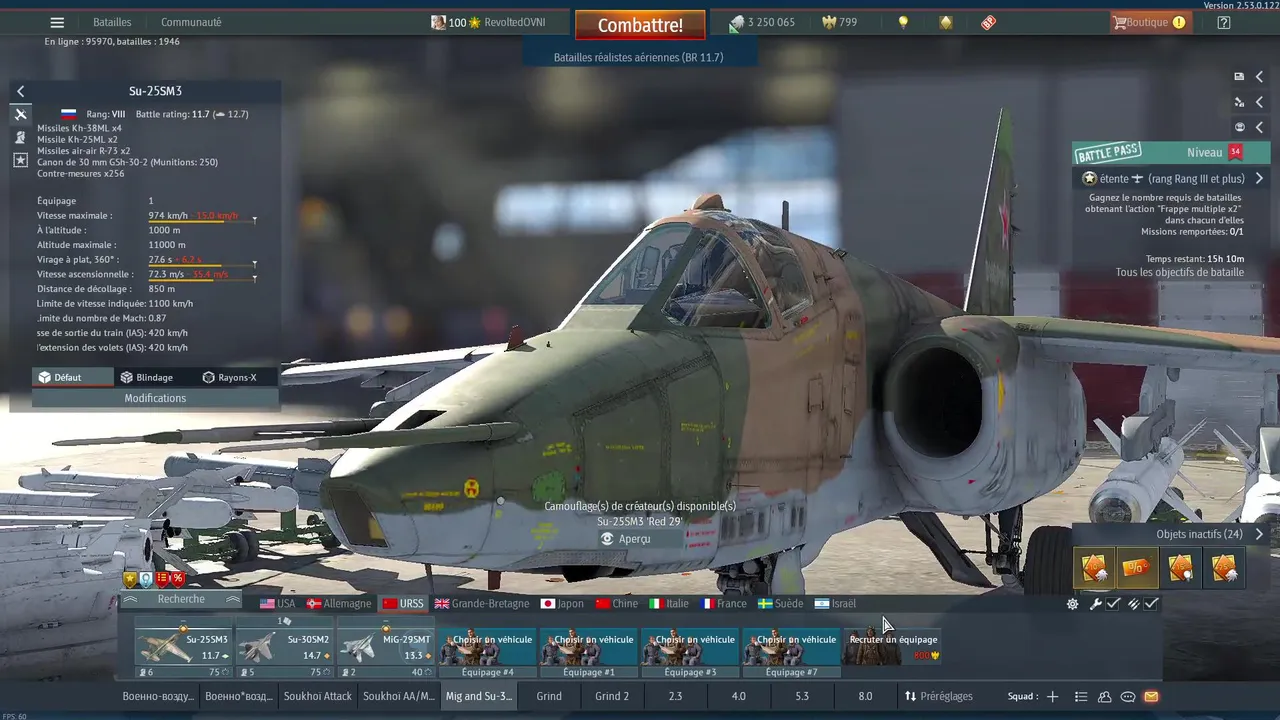Switch to the Chine nation tab

pyautogui.click(x=616, y=604)
